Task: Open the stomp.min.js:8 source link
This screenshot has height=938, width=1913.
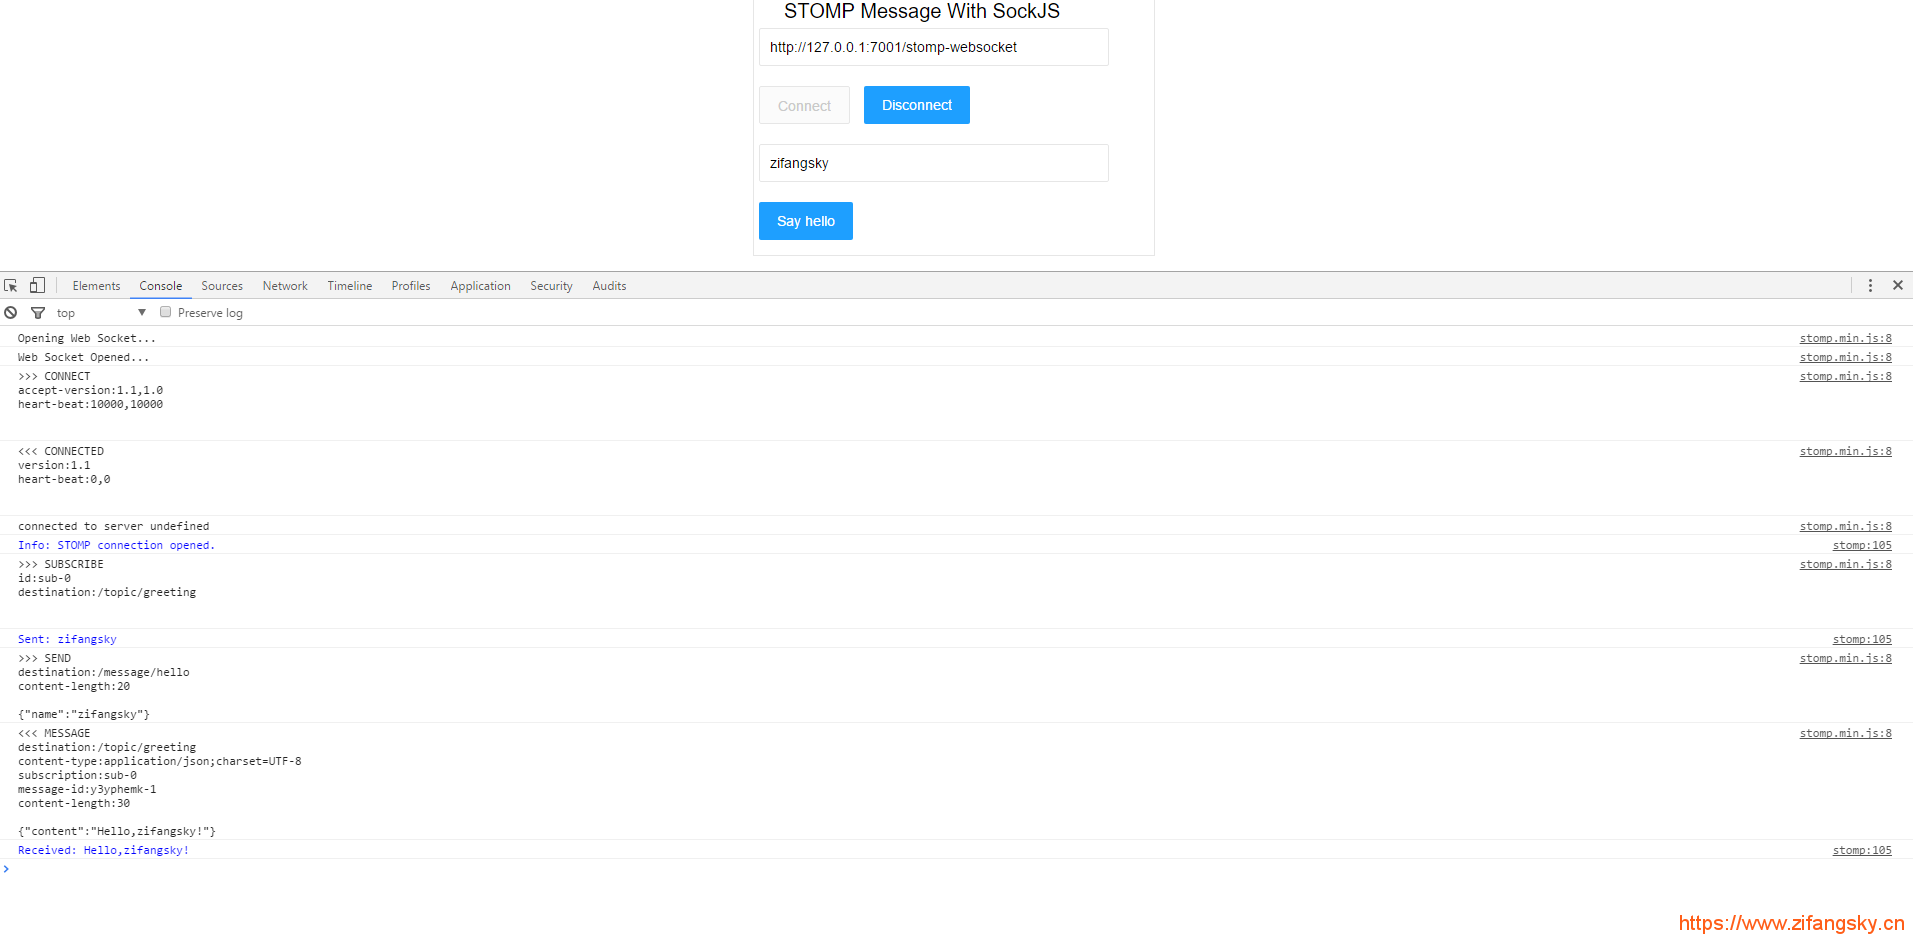Action: 1845,337
